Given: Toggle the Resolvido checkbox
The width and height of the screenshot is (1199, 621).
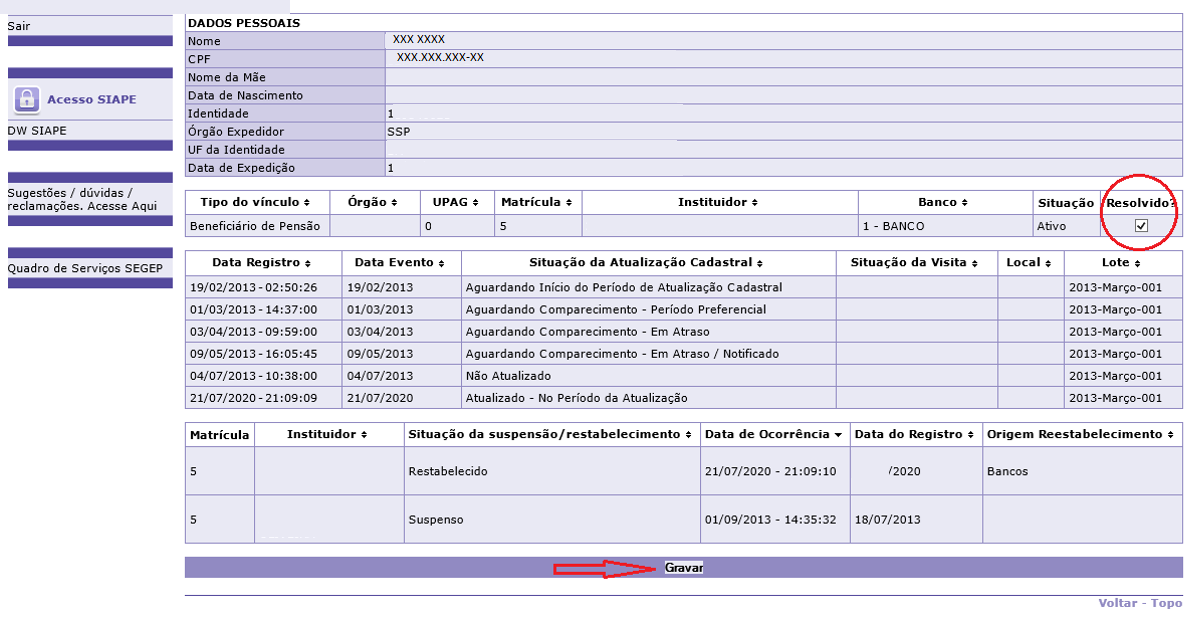Looking at the screenshot, I should pyautogui.click(x=1141, y=226).
